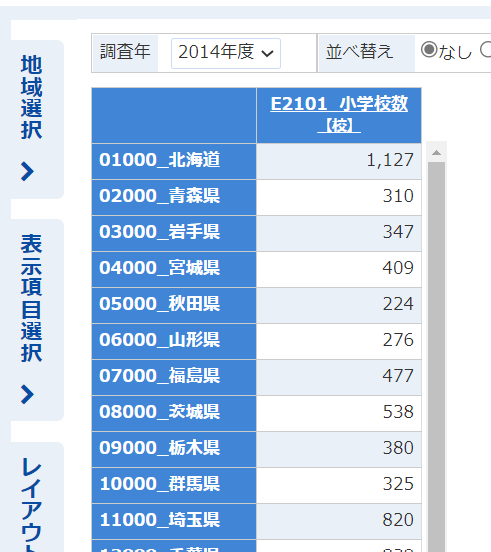491x552 pixels.
Task: Click the value 409 for 宮城県
Action: (x=398, y=268)
